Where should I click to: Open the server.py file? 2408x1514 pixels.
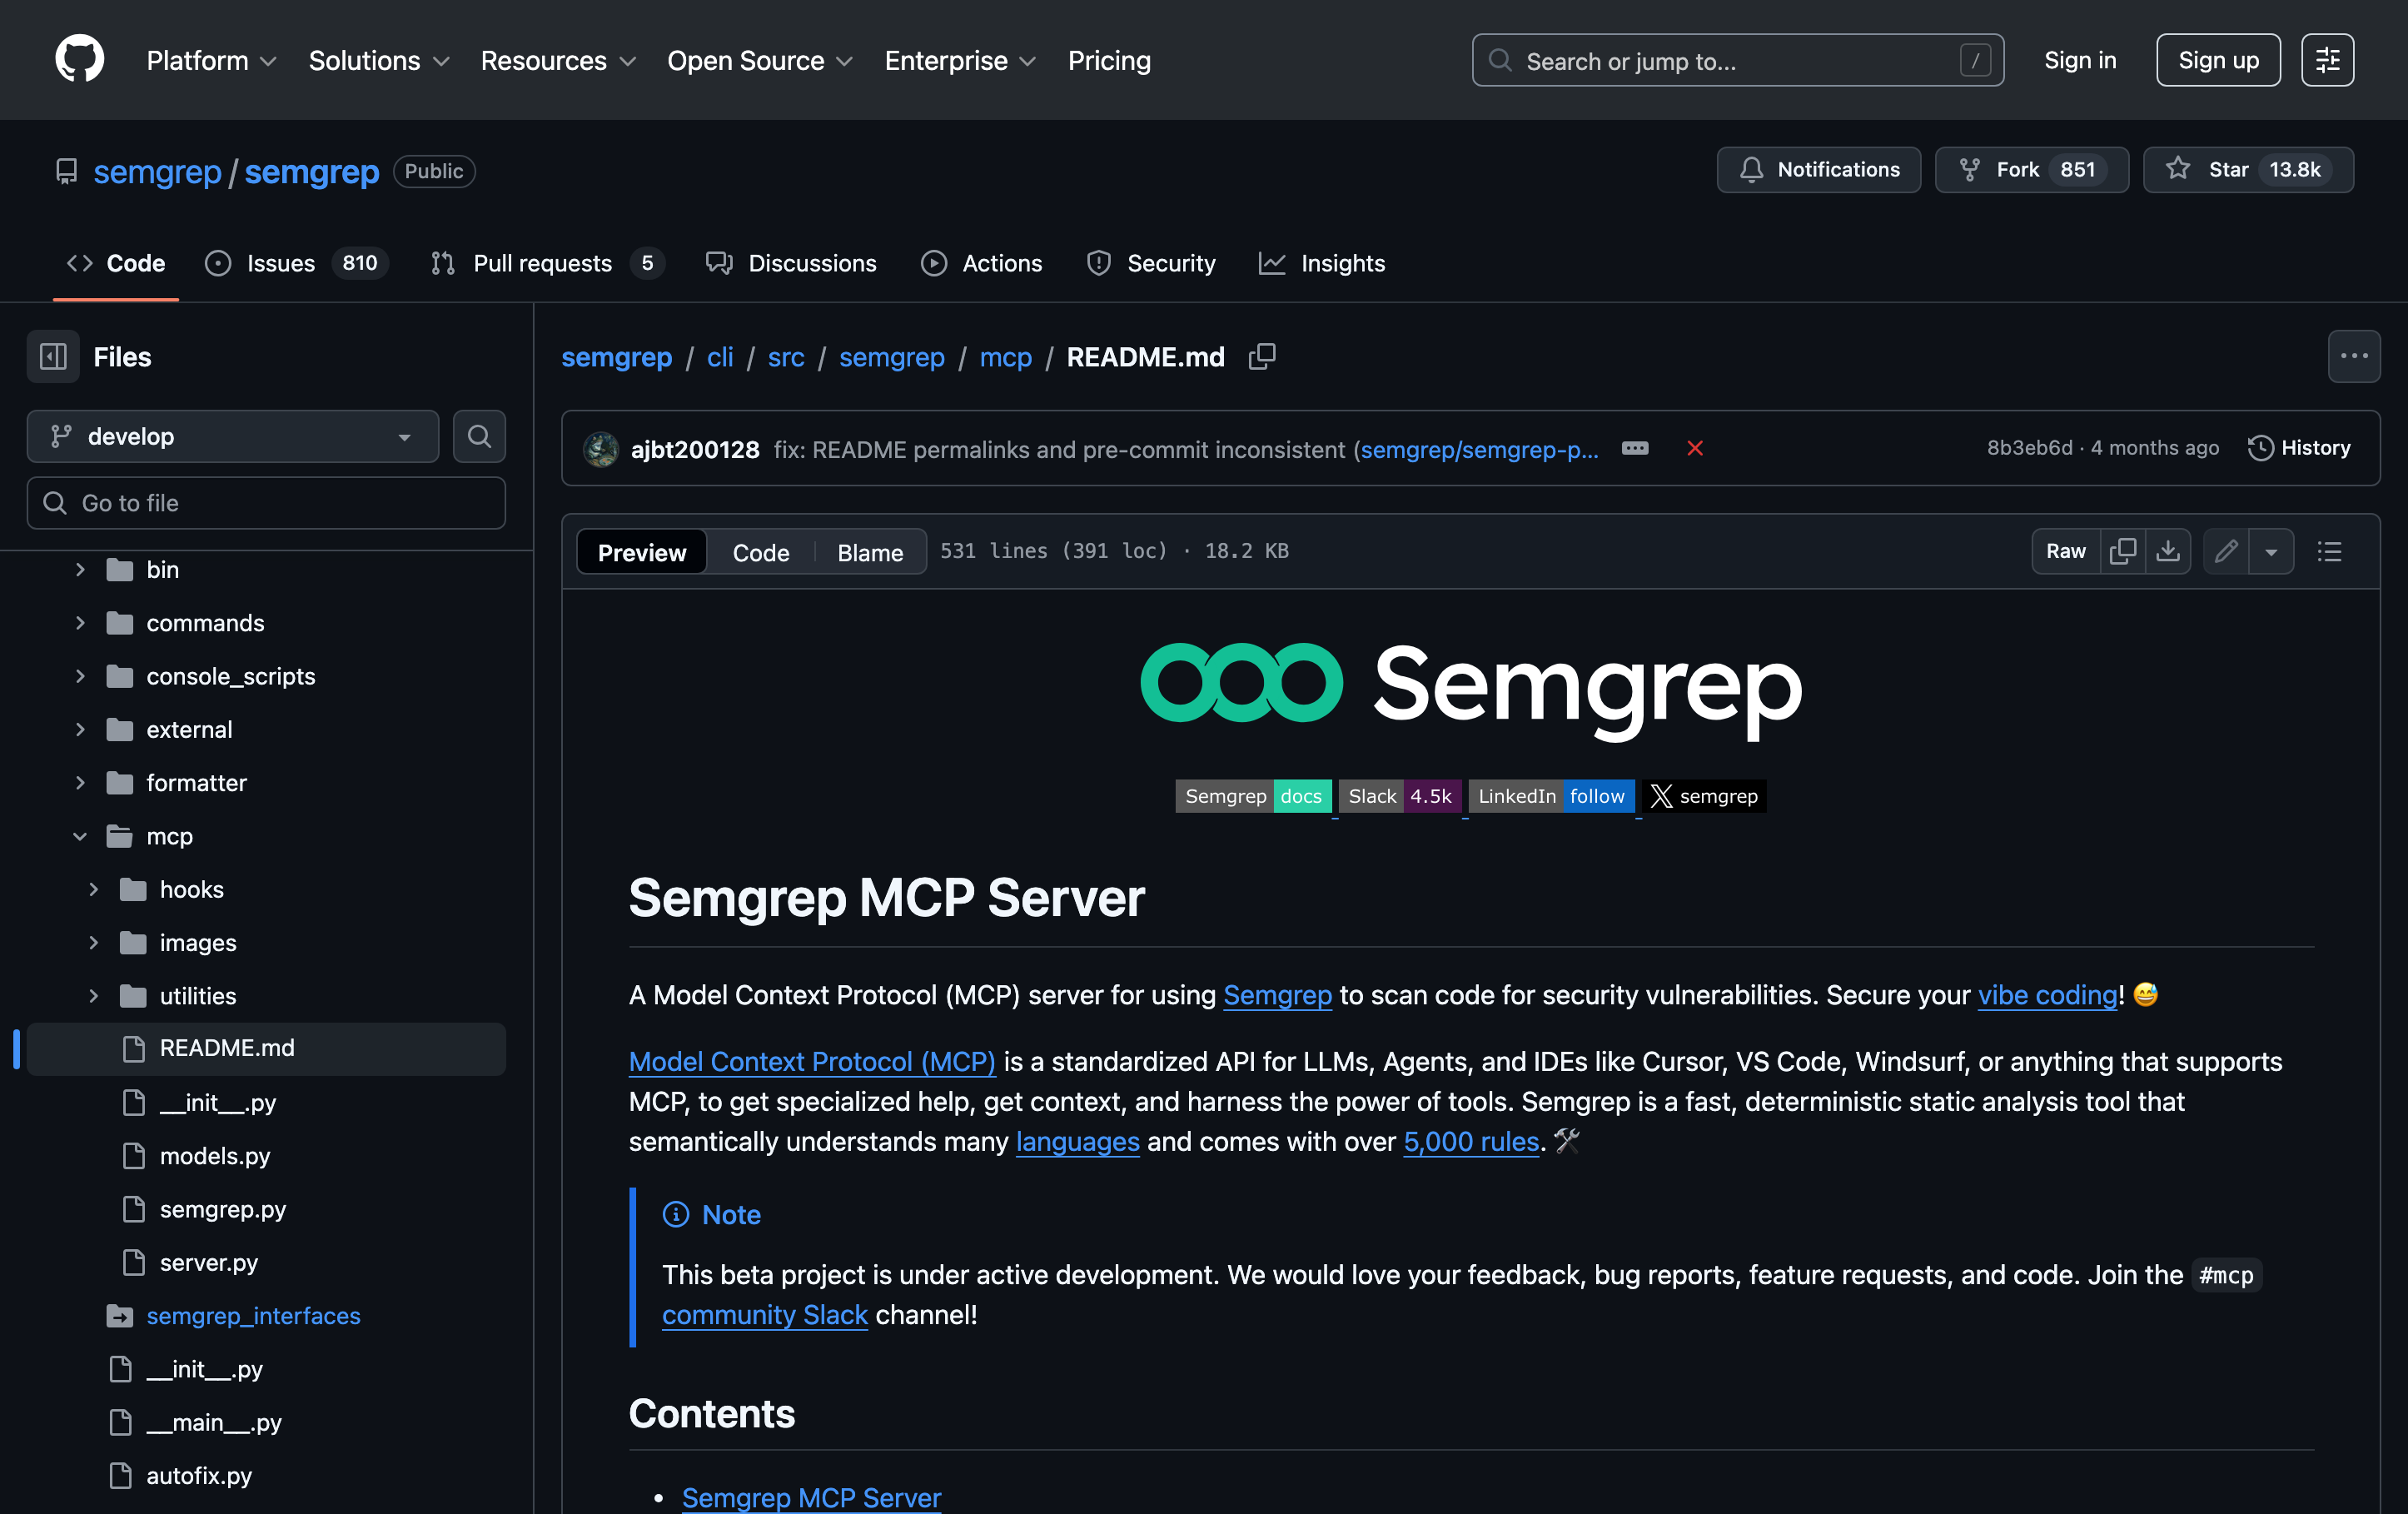[x=208, y=1262]
